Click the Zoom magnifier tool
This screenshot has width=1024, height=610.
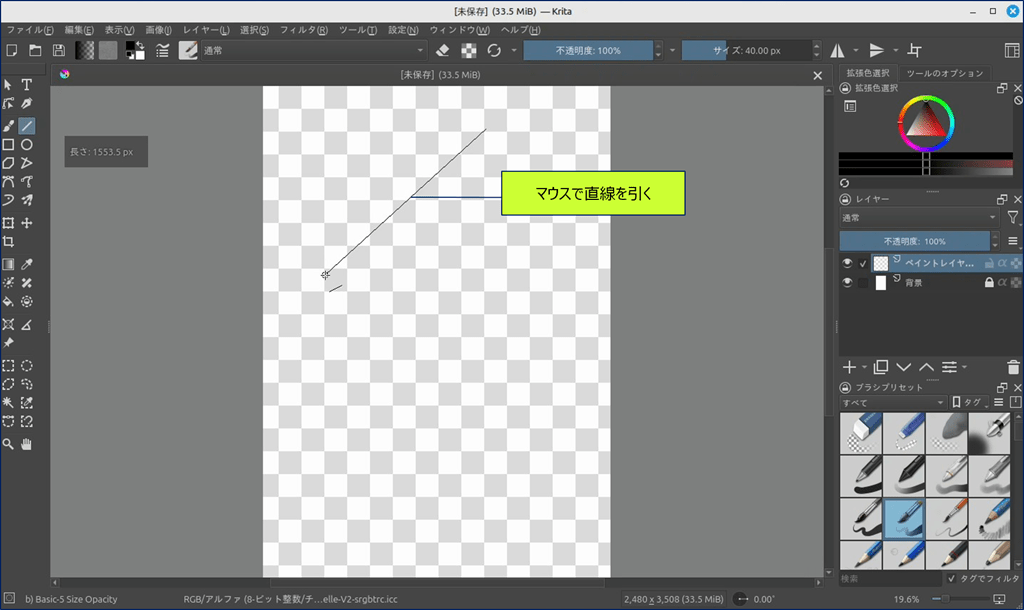click(x=8, y=443)
